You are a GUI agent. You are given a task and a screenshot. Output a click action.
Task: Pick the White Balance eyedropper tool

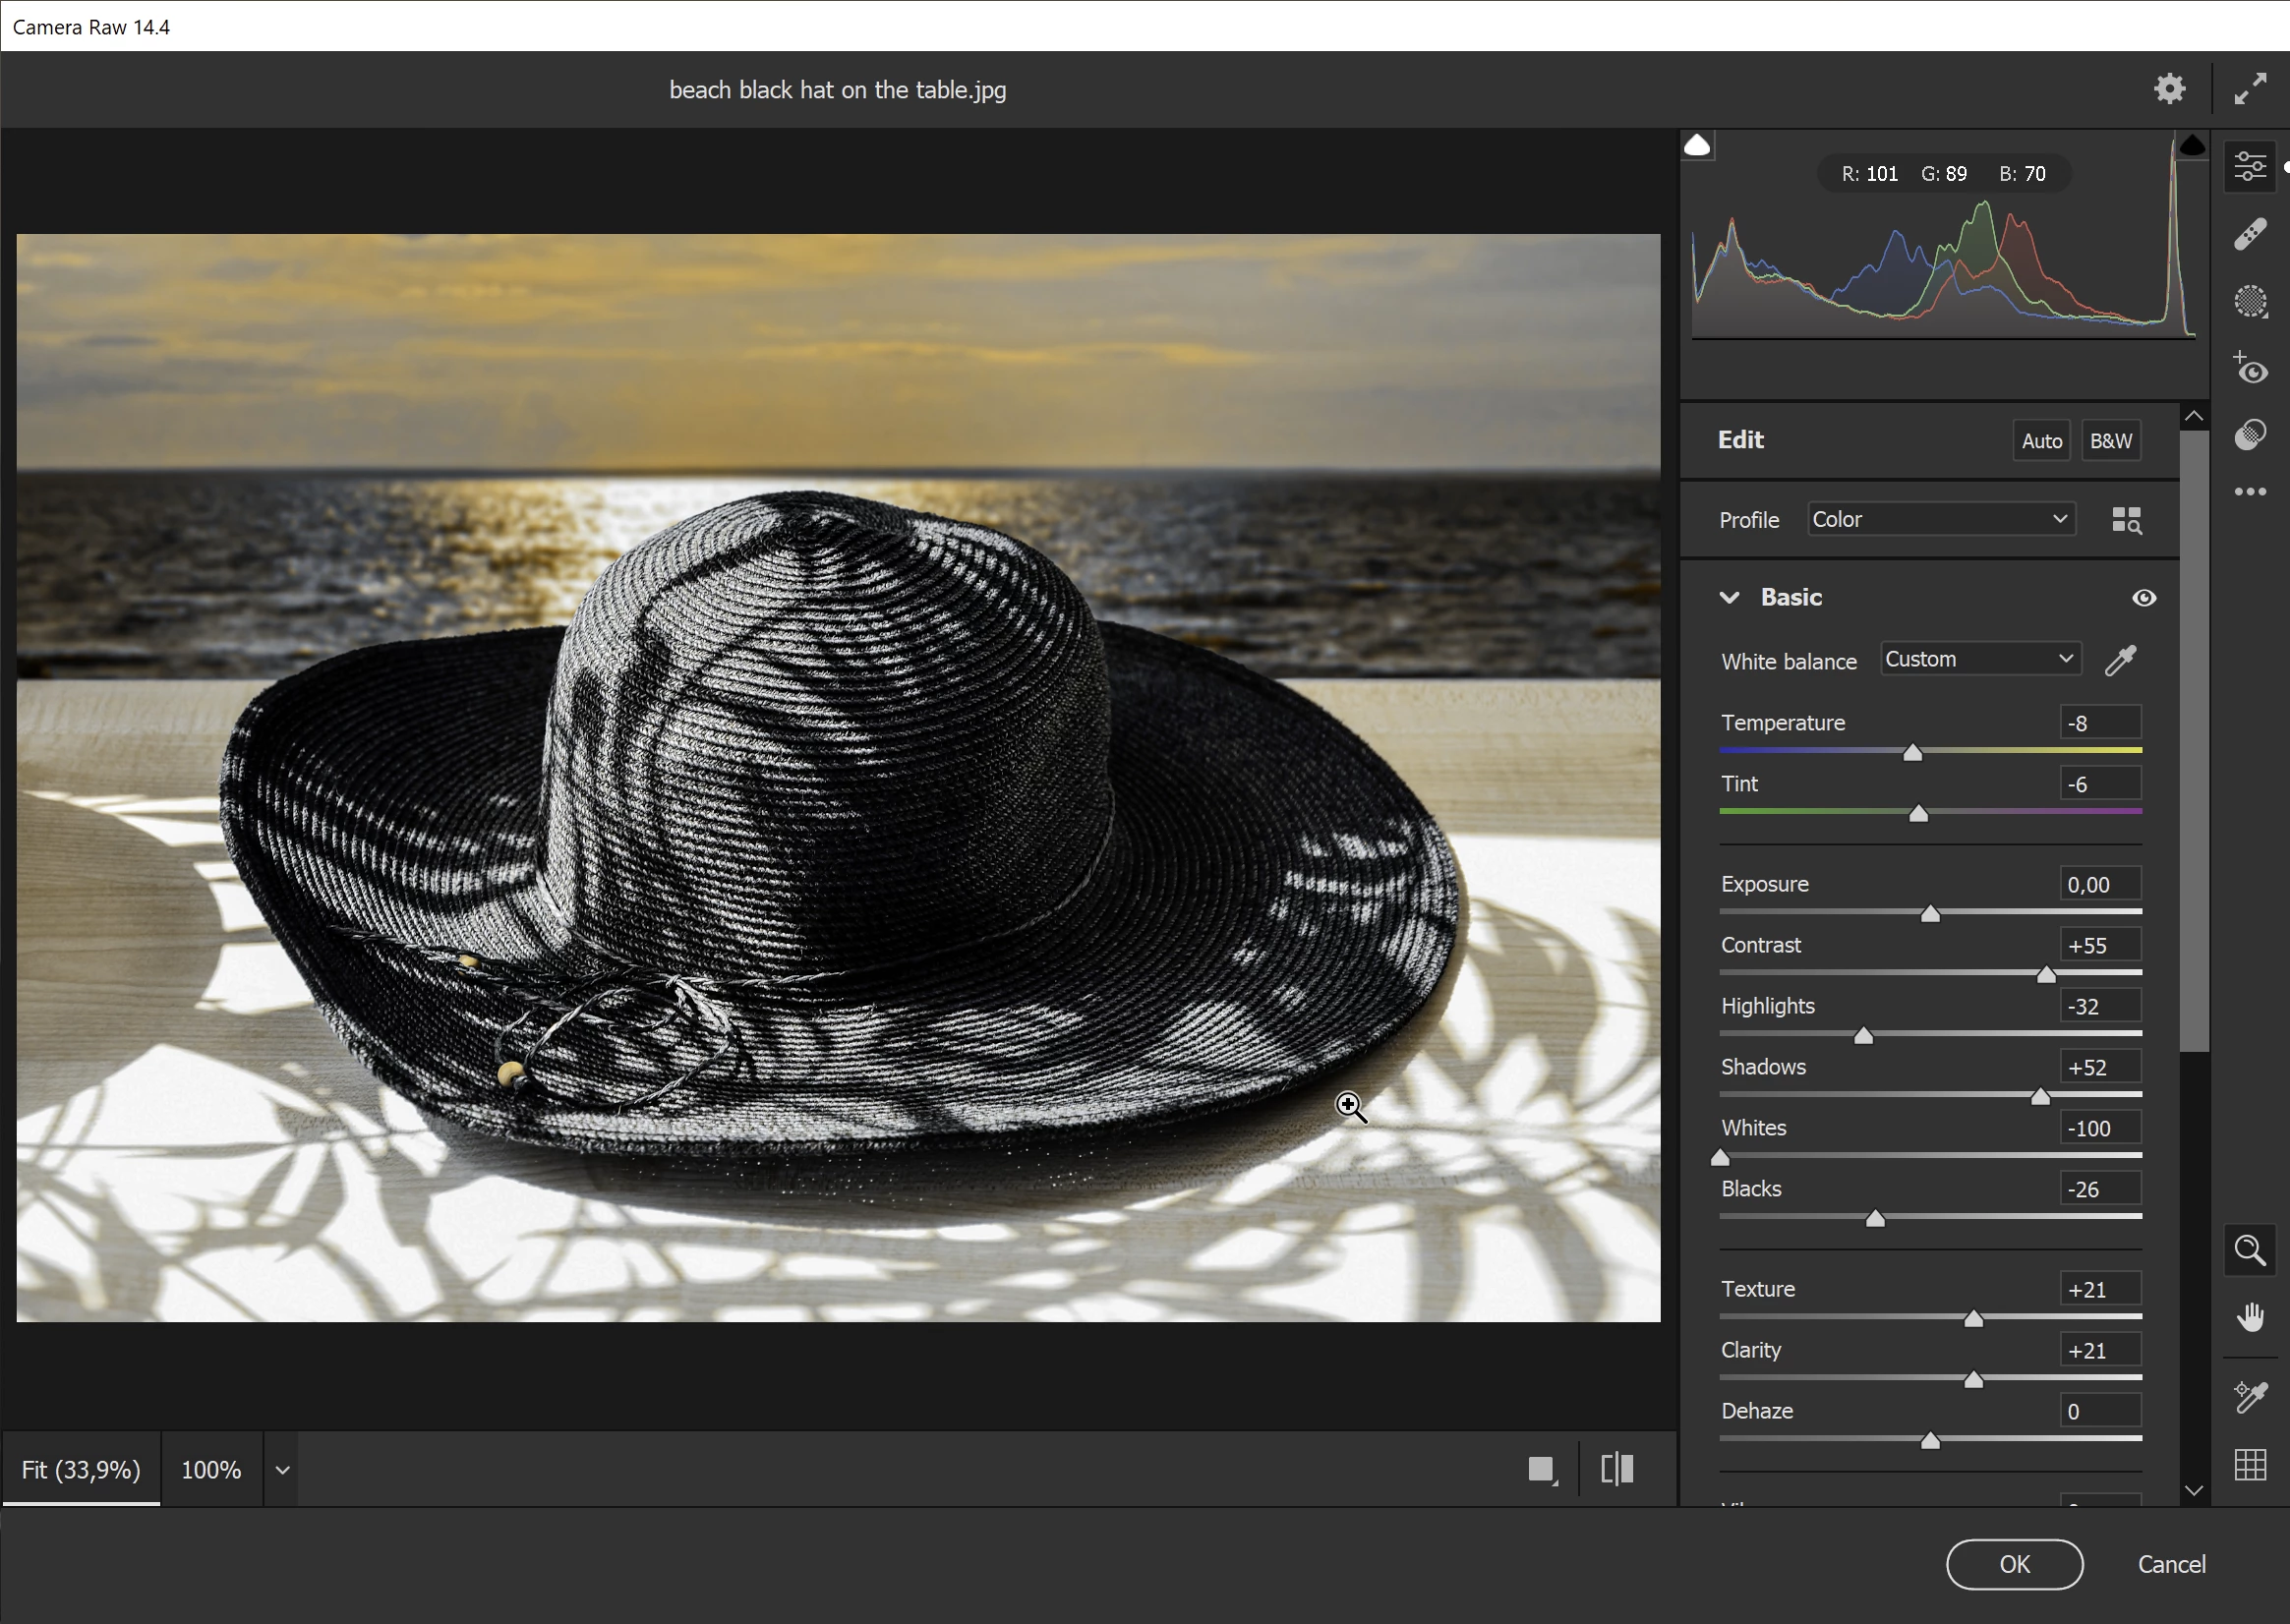coord(2120,660)
